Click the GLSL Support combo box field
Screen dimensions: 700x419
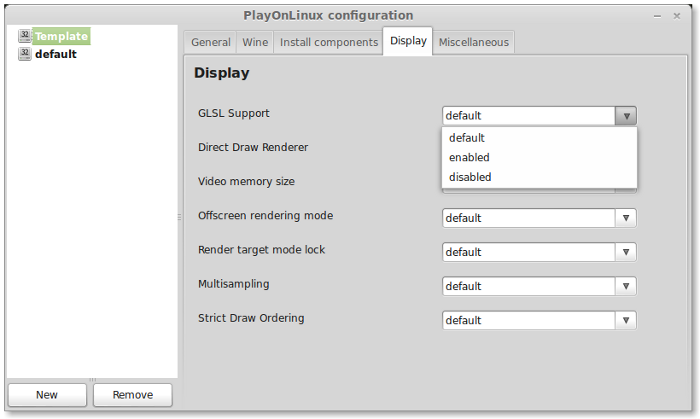coord(529,116)
